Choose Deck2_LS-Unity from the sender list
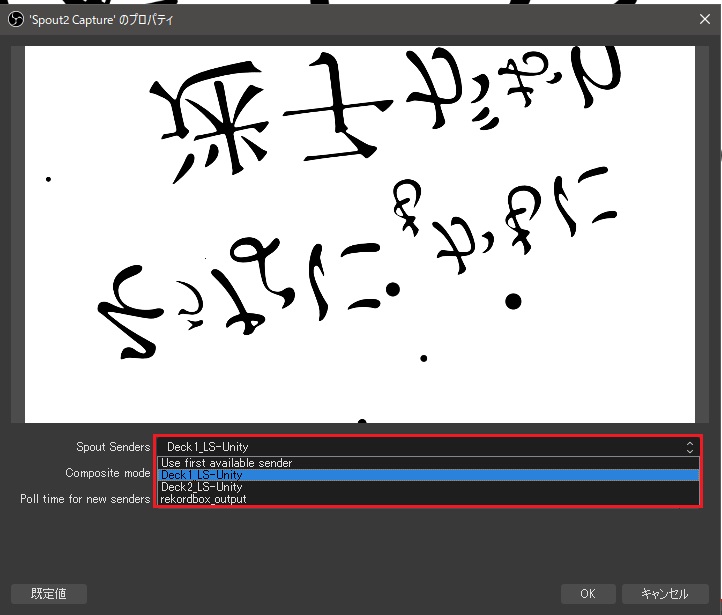The width and height of the screenshot is (722, 615). tap(428, 487)
